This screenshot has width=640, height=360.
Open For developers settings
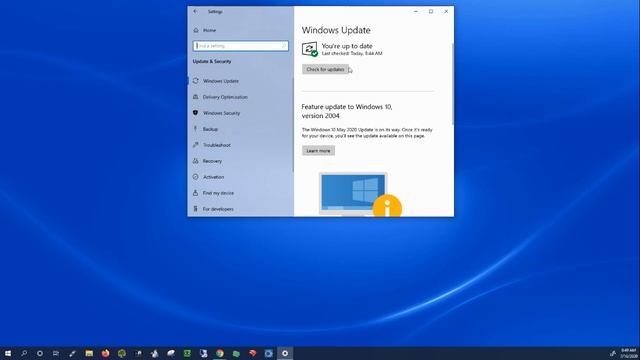click(x=218, y=209)
